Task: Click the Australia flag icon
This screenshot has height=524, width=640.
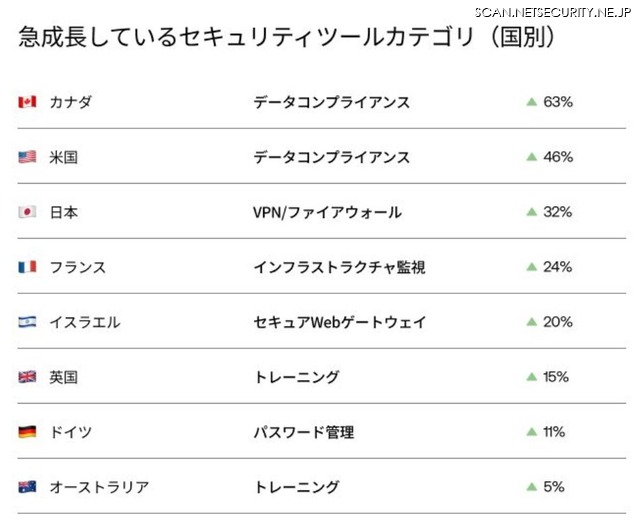Action: 27,487
